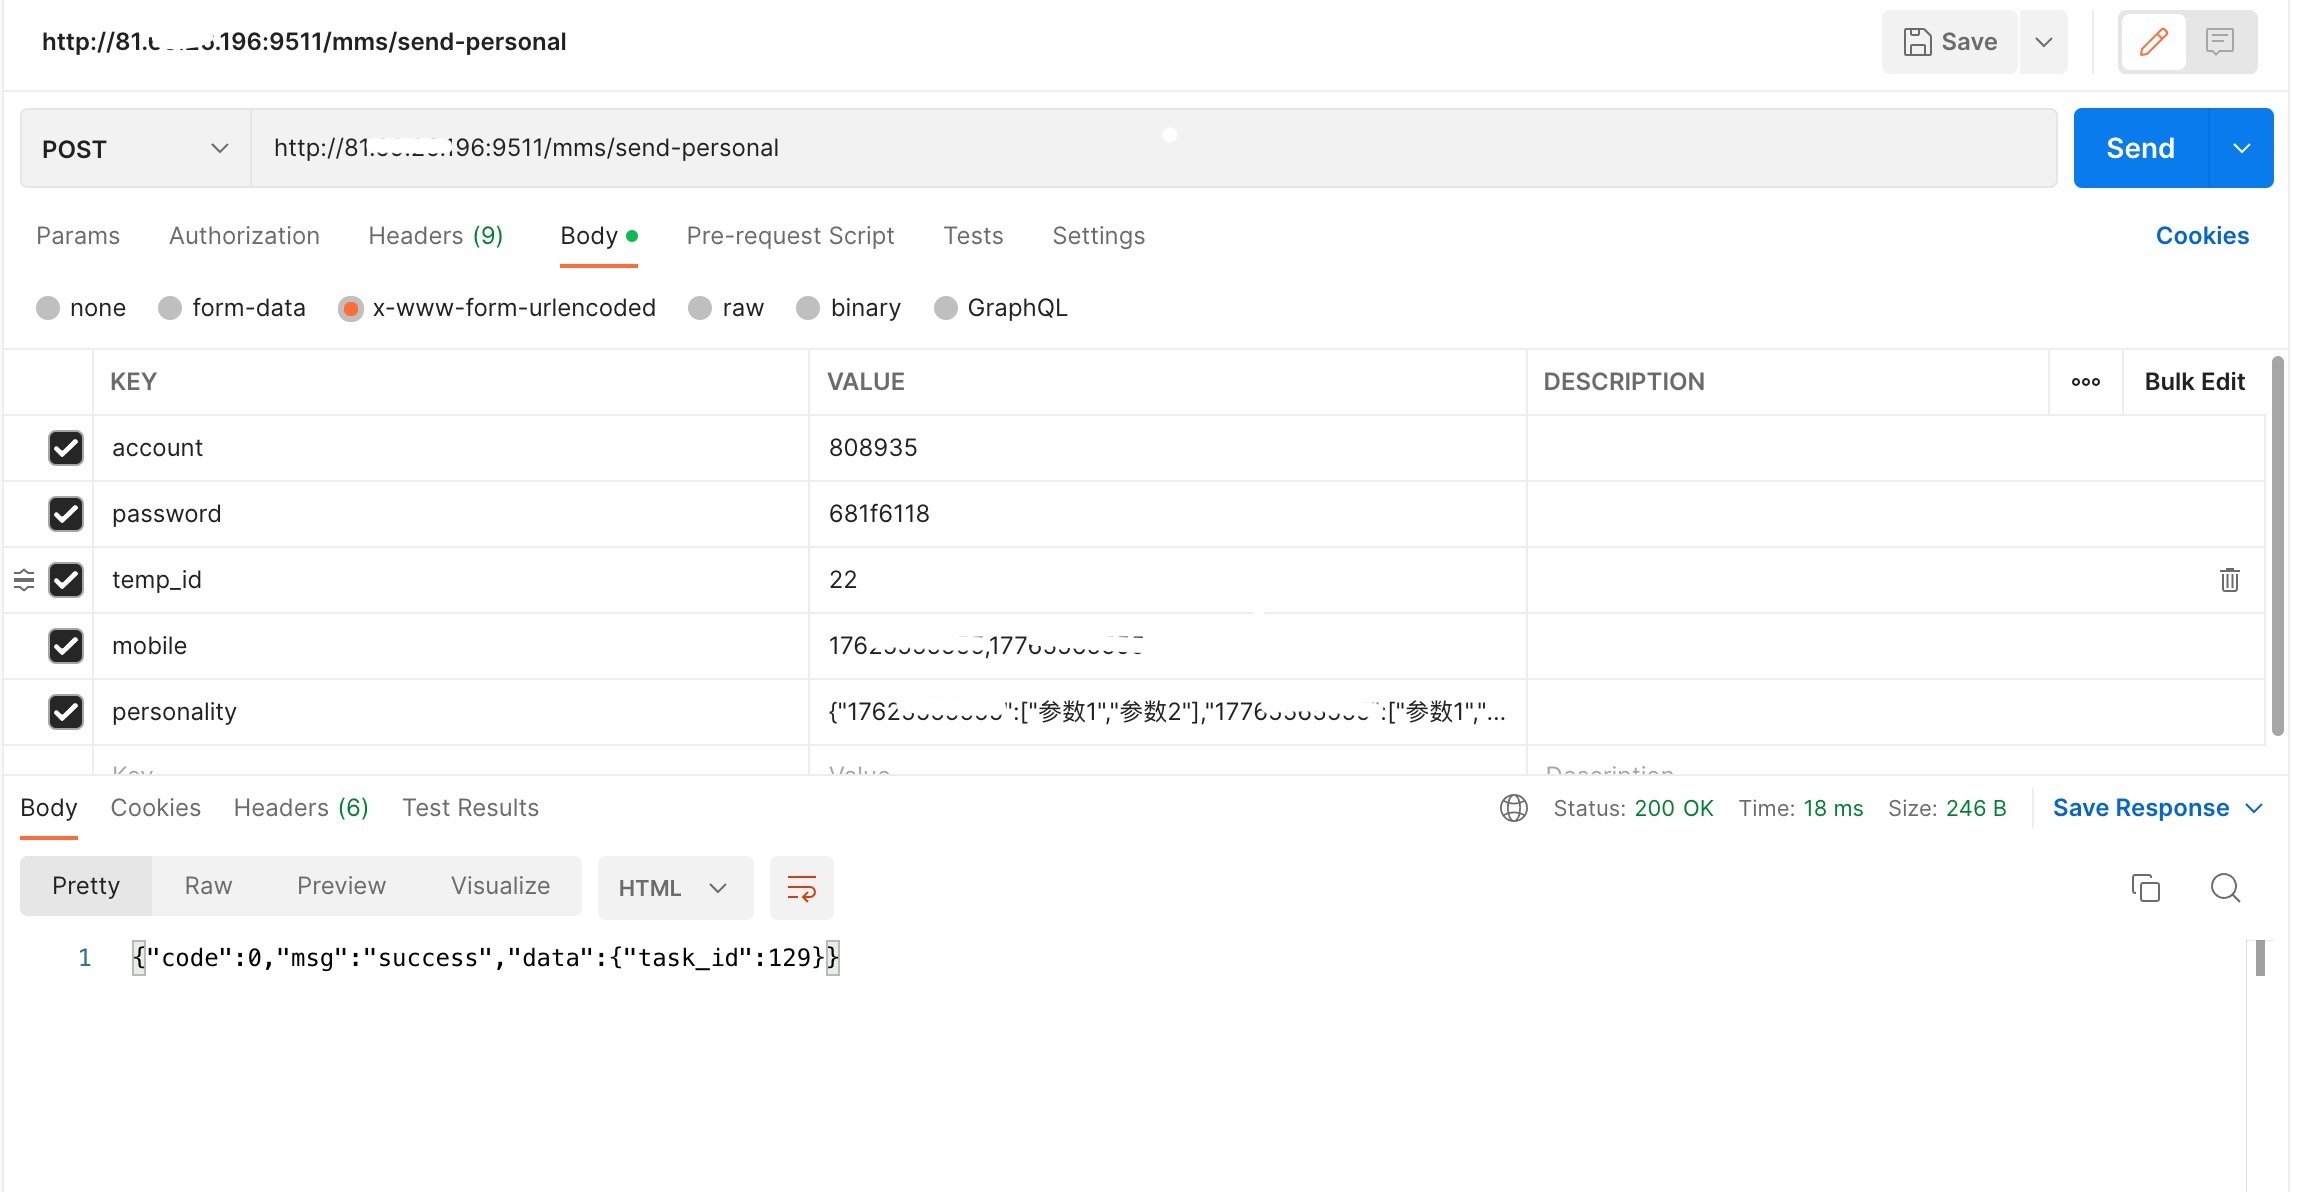This screenshot has width=2322, height=1192.
Task: Send the request with the Send button
Action: click(x=2140, y=148)
